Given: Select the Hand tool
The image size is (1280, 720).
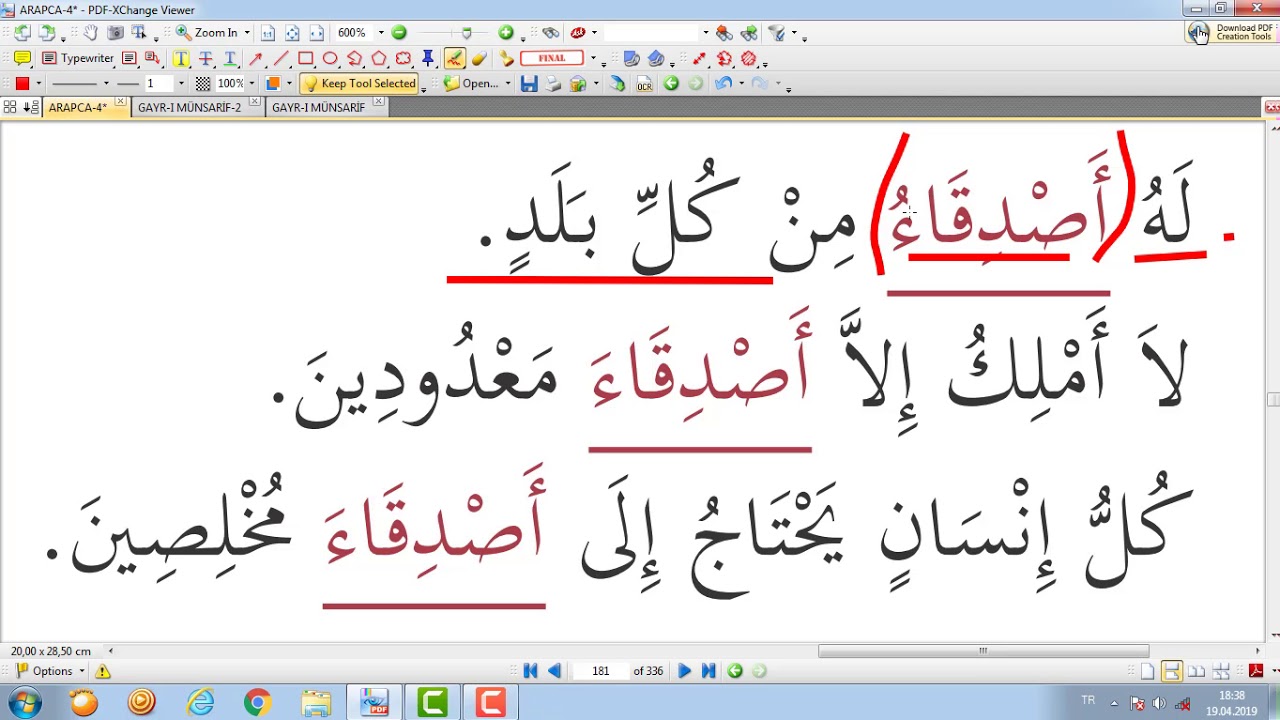Looking at the screenshot, I should [90, 33].
